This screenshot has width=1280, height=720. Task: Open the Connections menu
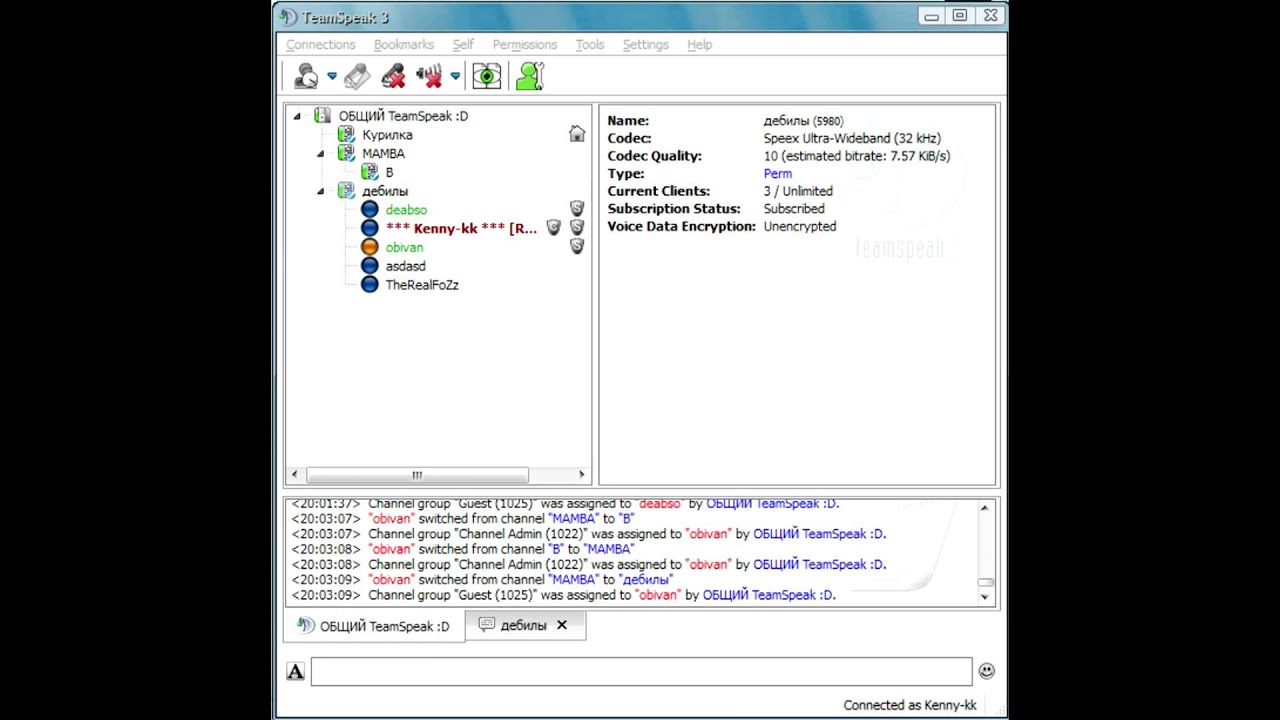pos(320,45)
